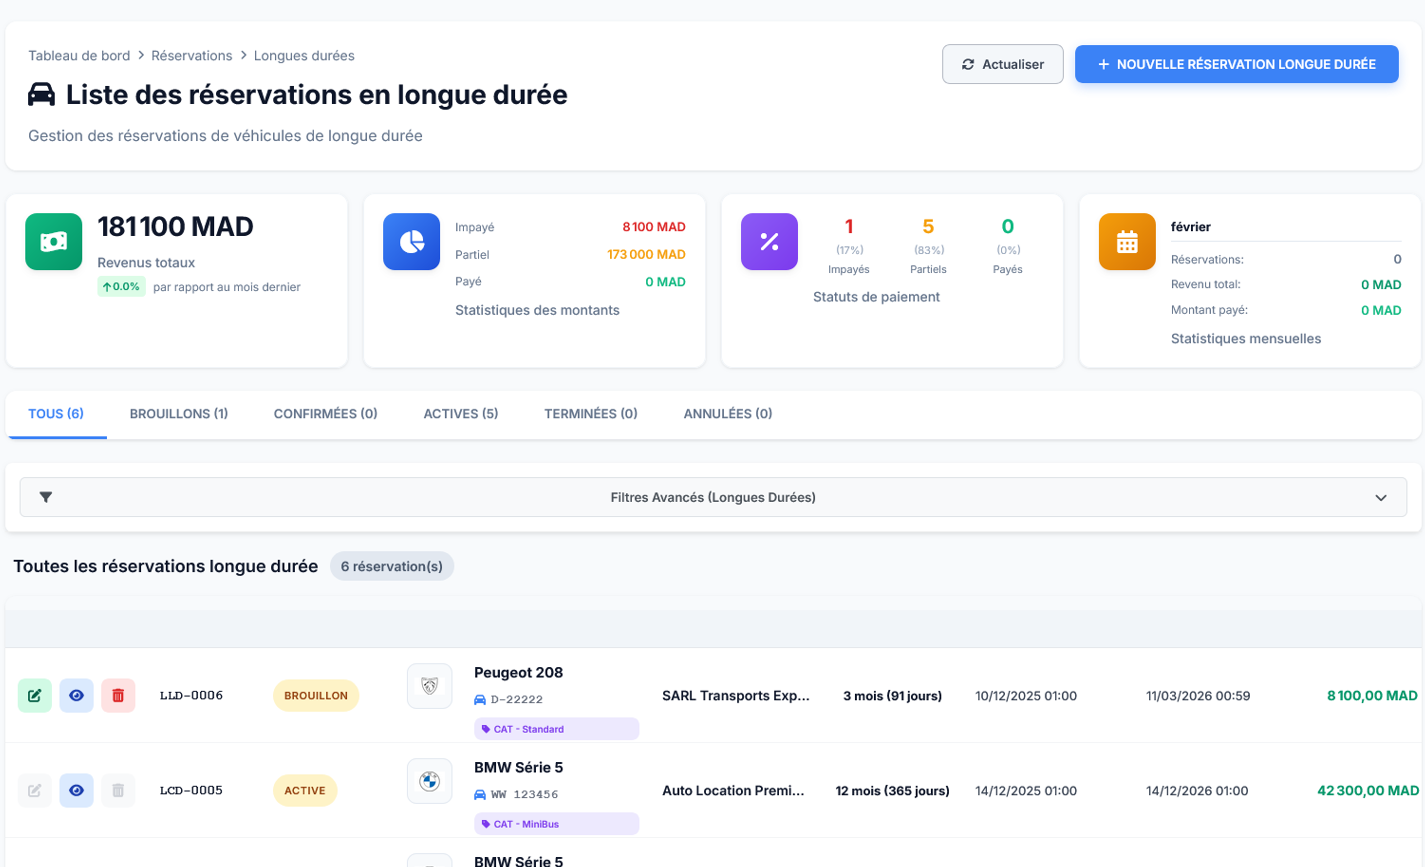Click the Peugeot brand logo thumbnail
The height and width of the screenshot is (867, 1425).
tap(429, 687)
